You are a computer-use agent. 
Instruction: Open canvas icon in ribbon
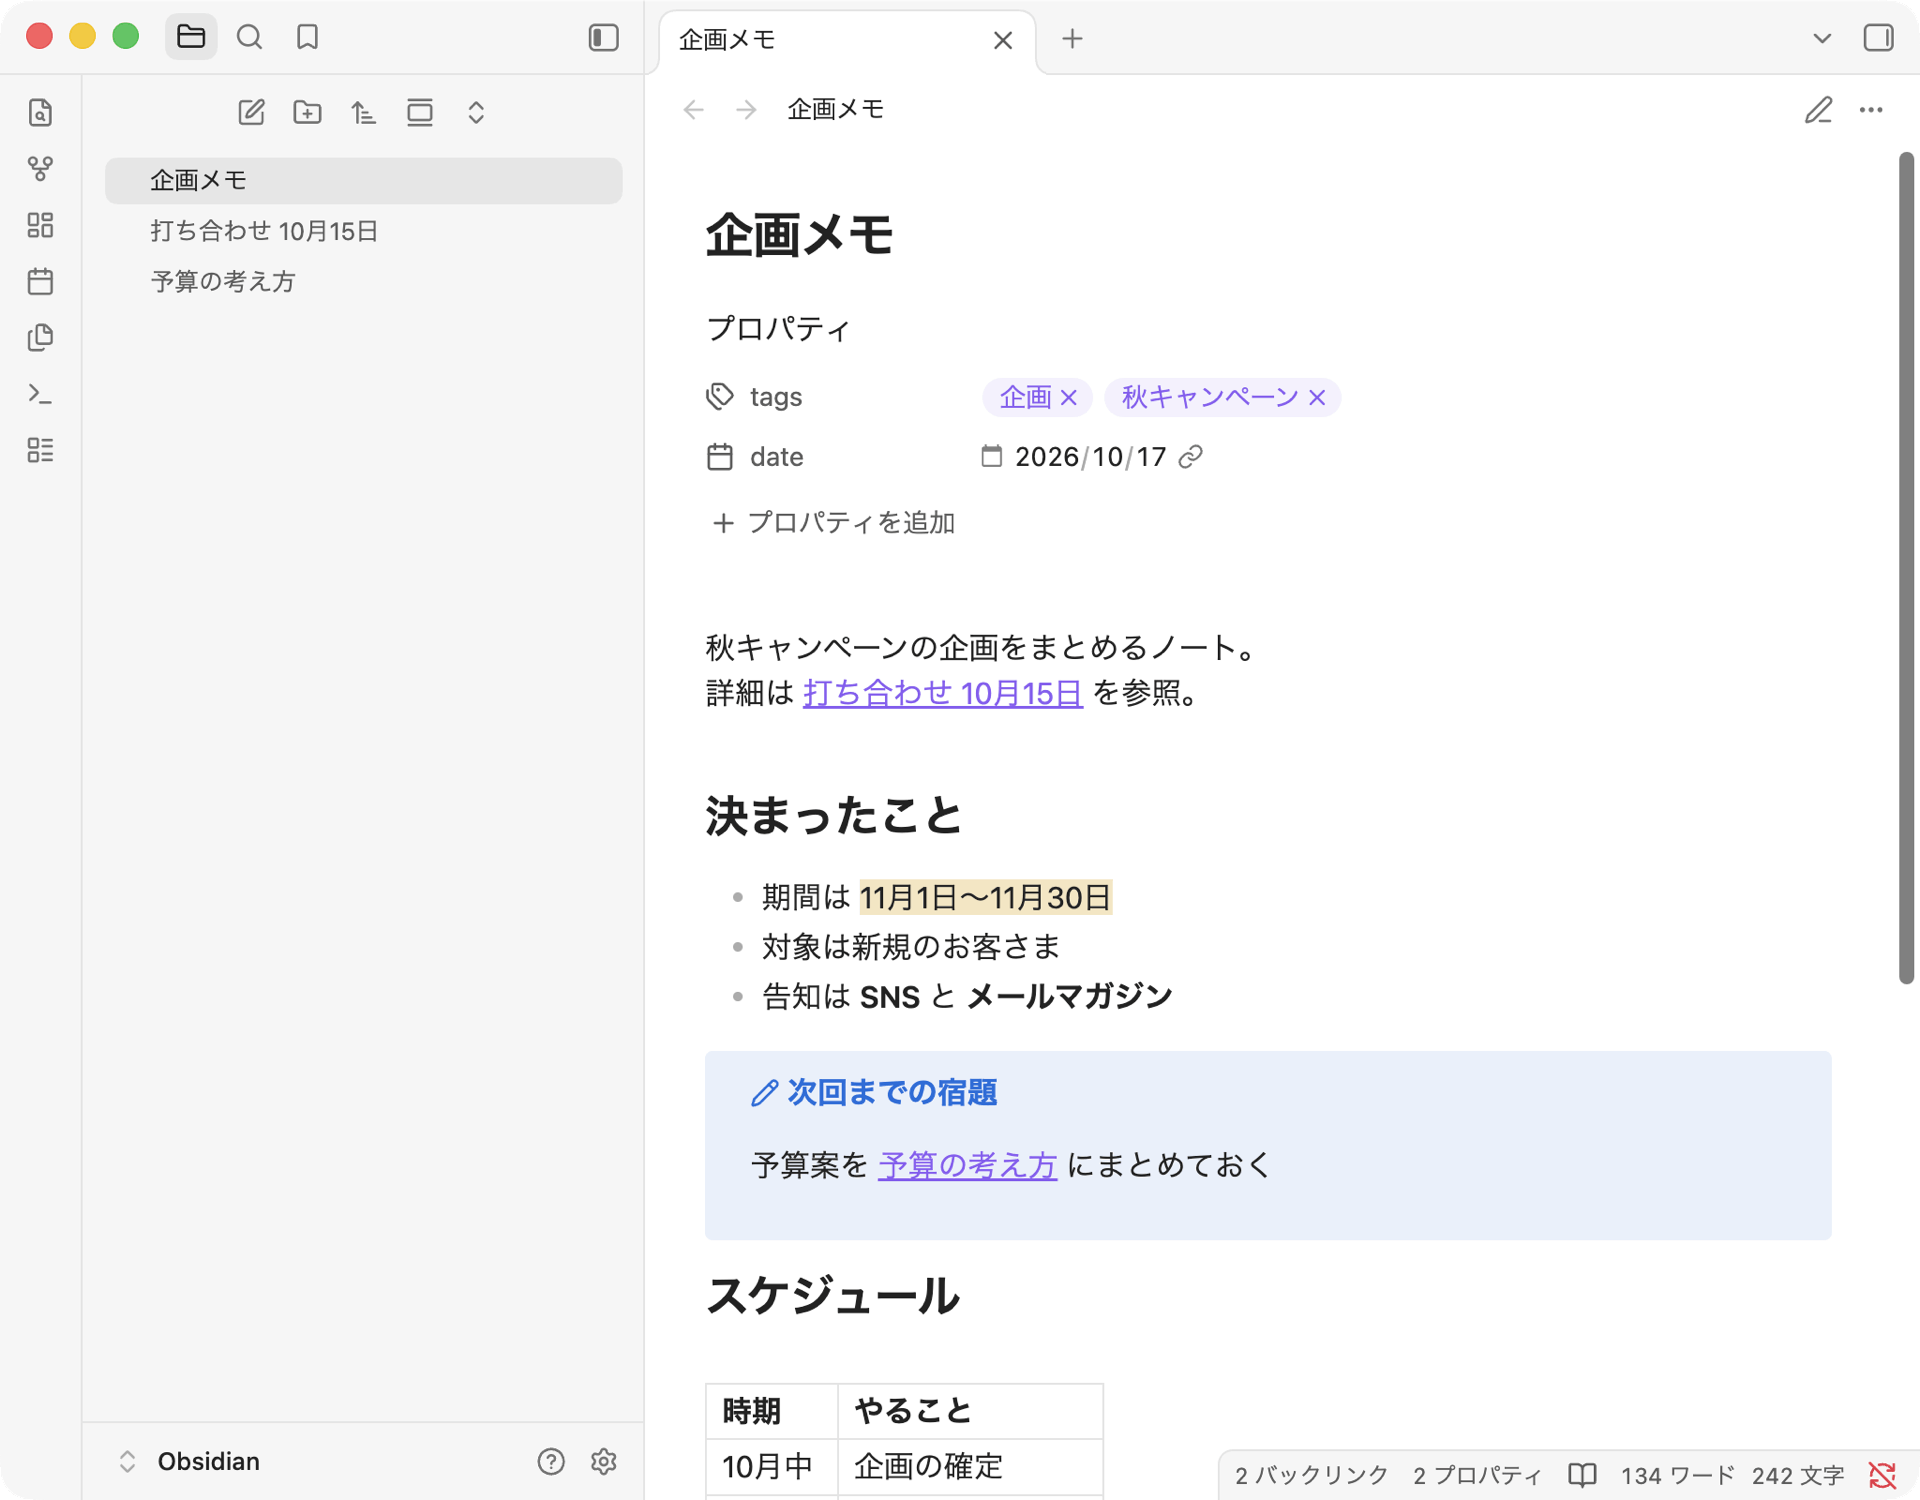click(40, 225)
